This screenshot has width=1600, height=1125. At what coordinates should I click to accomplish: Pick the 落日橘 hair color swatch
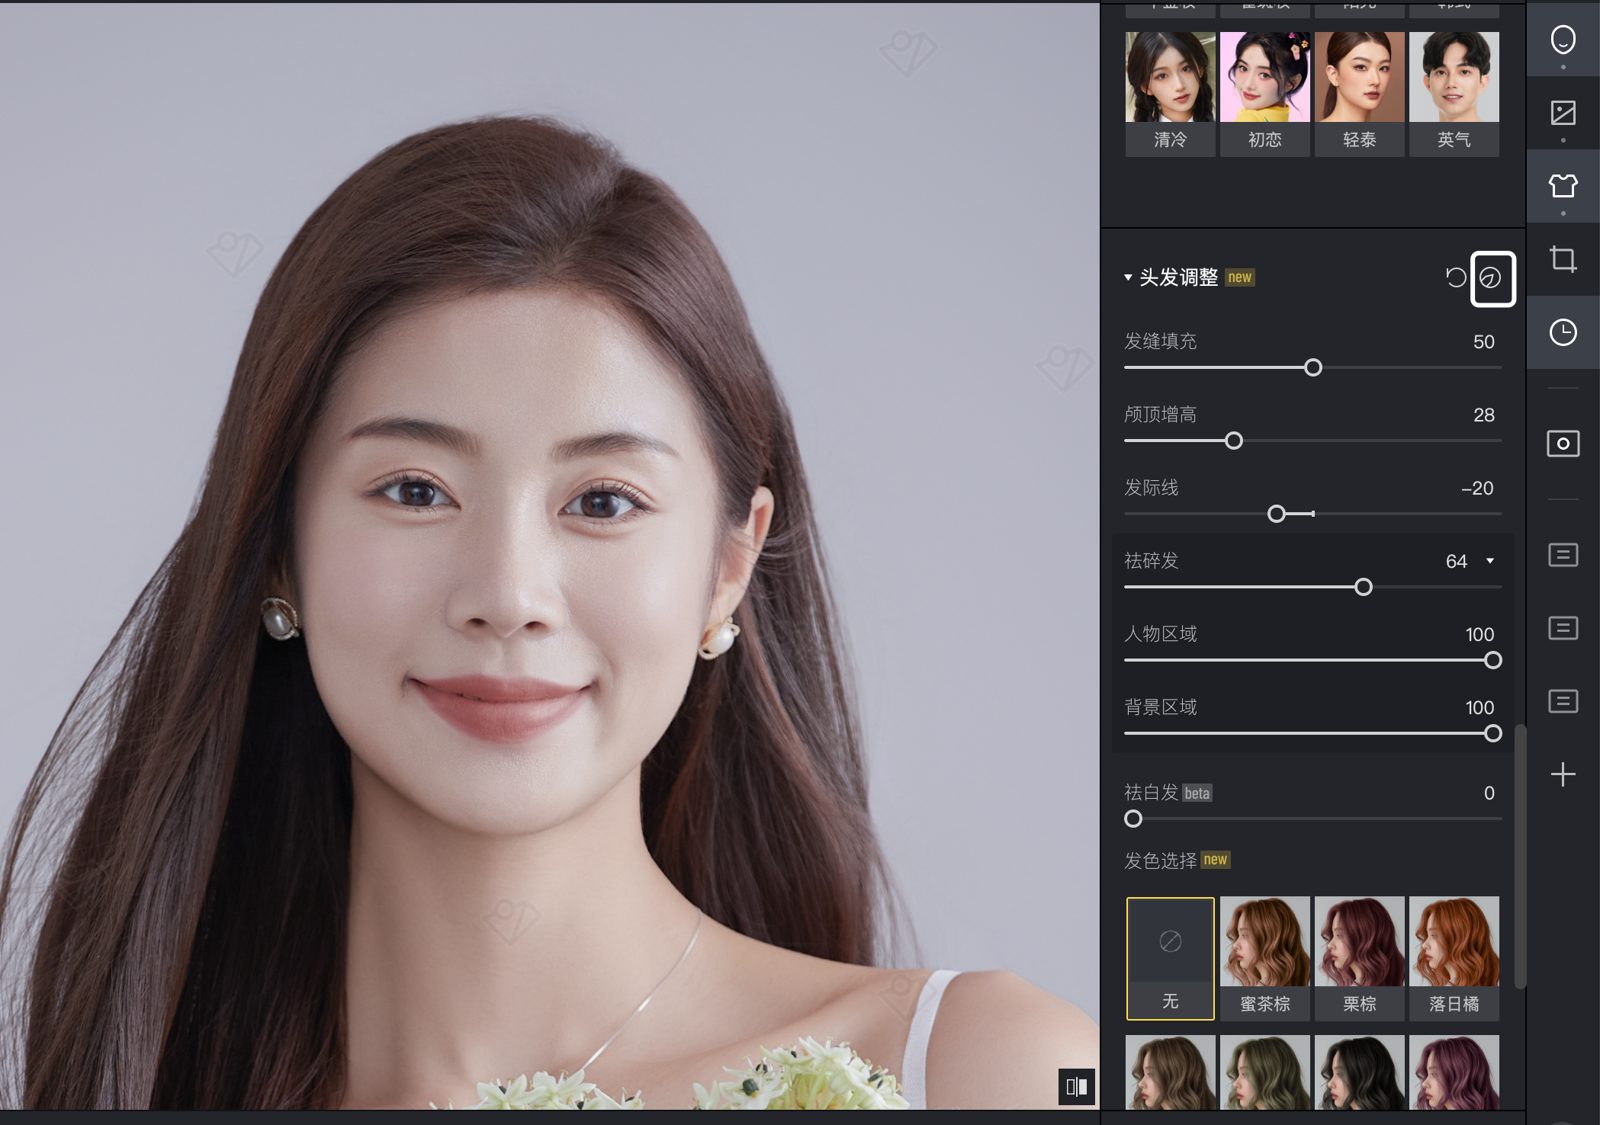click(x=1453, y=957)
